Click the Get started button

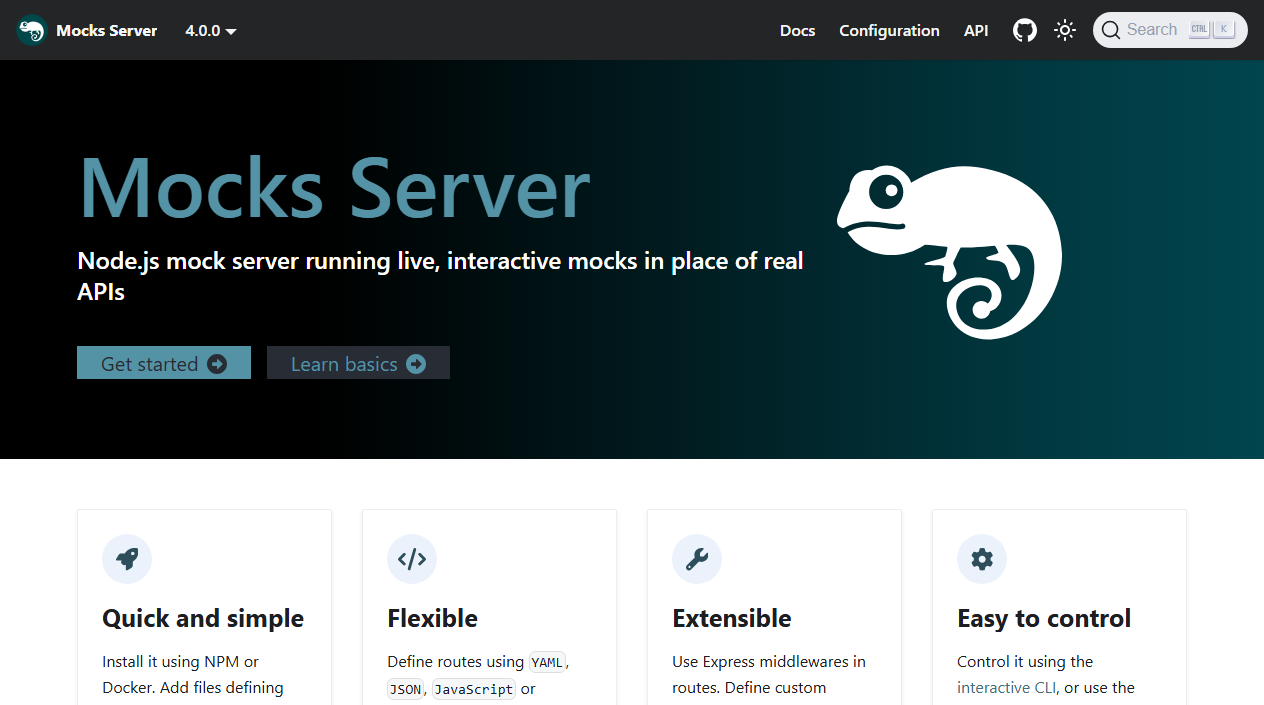click(x=163, y=363)
